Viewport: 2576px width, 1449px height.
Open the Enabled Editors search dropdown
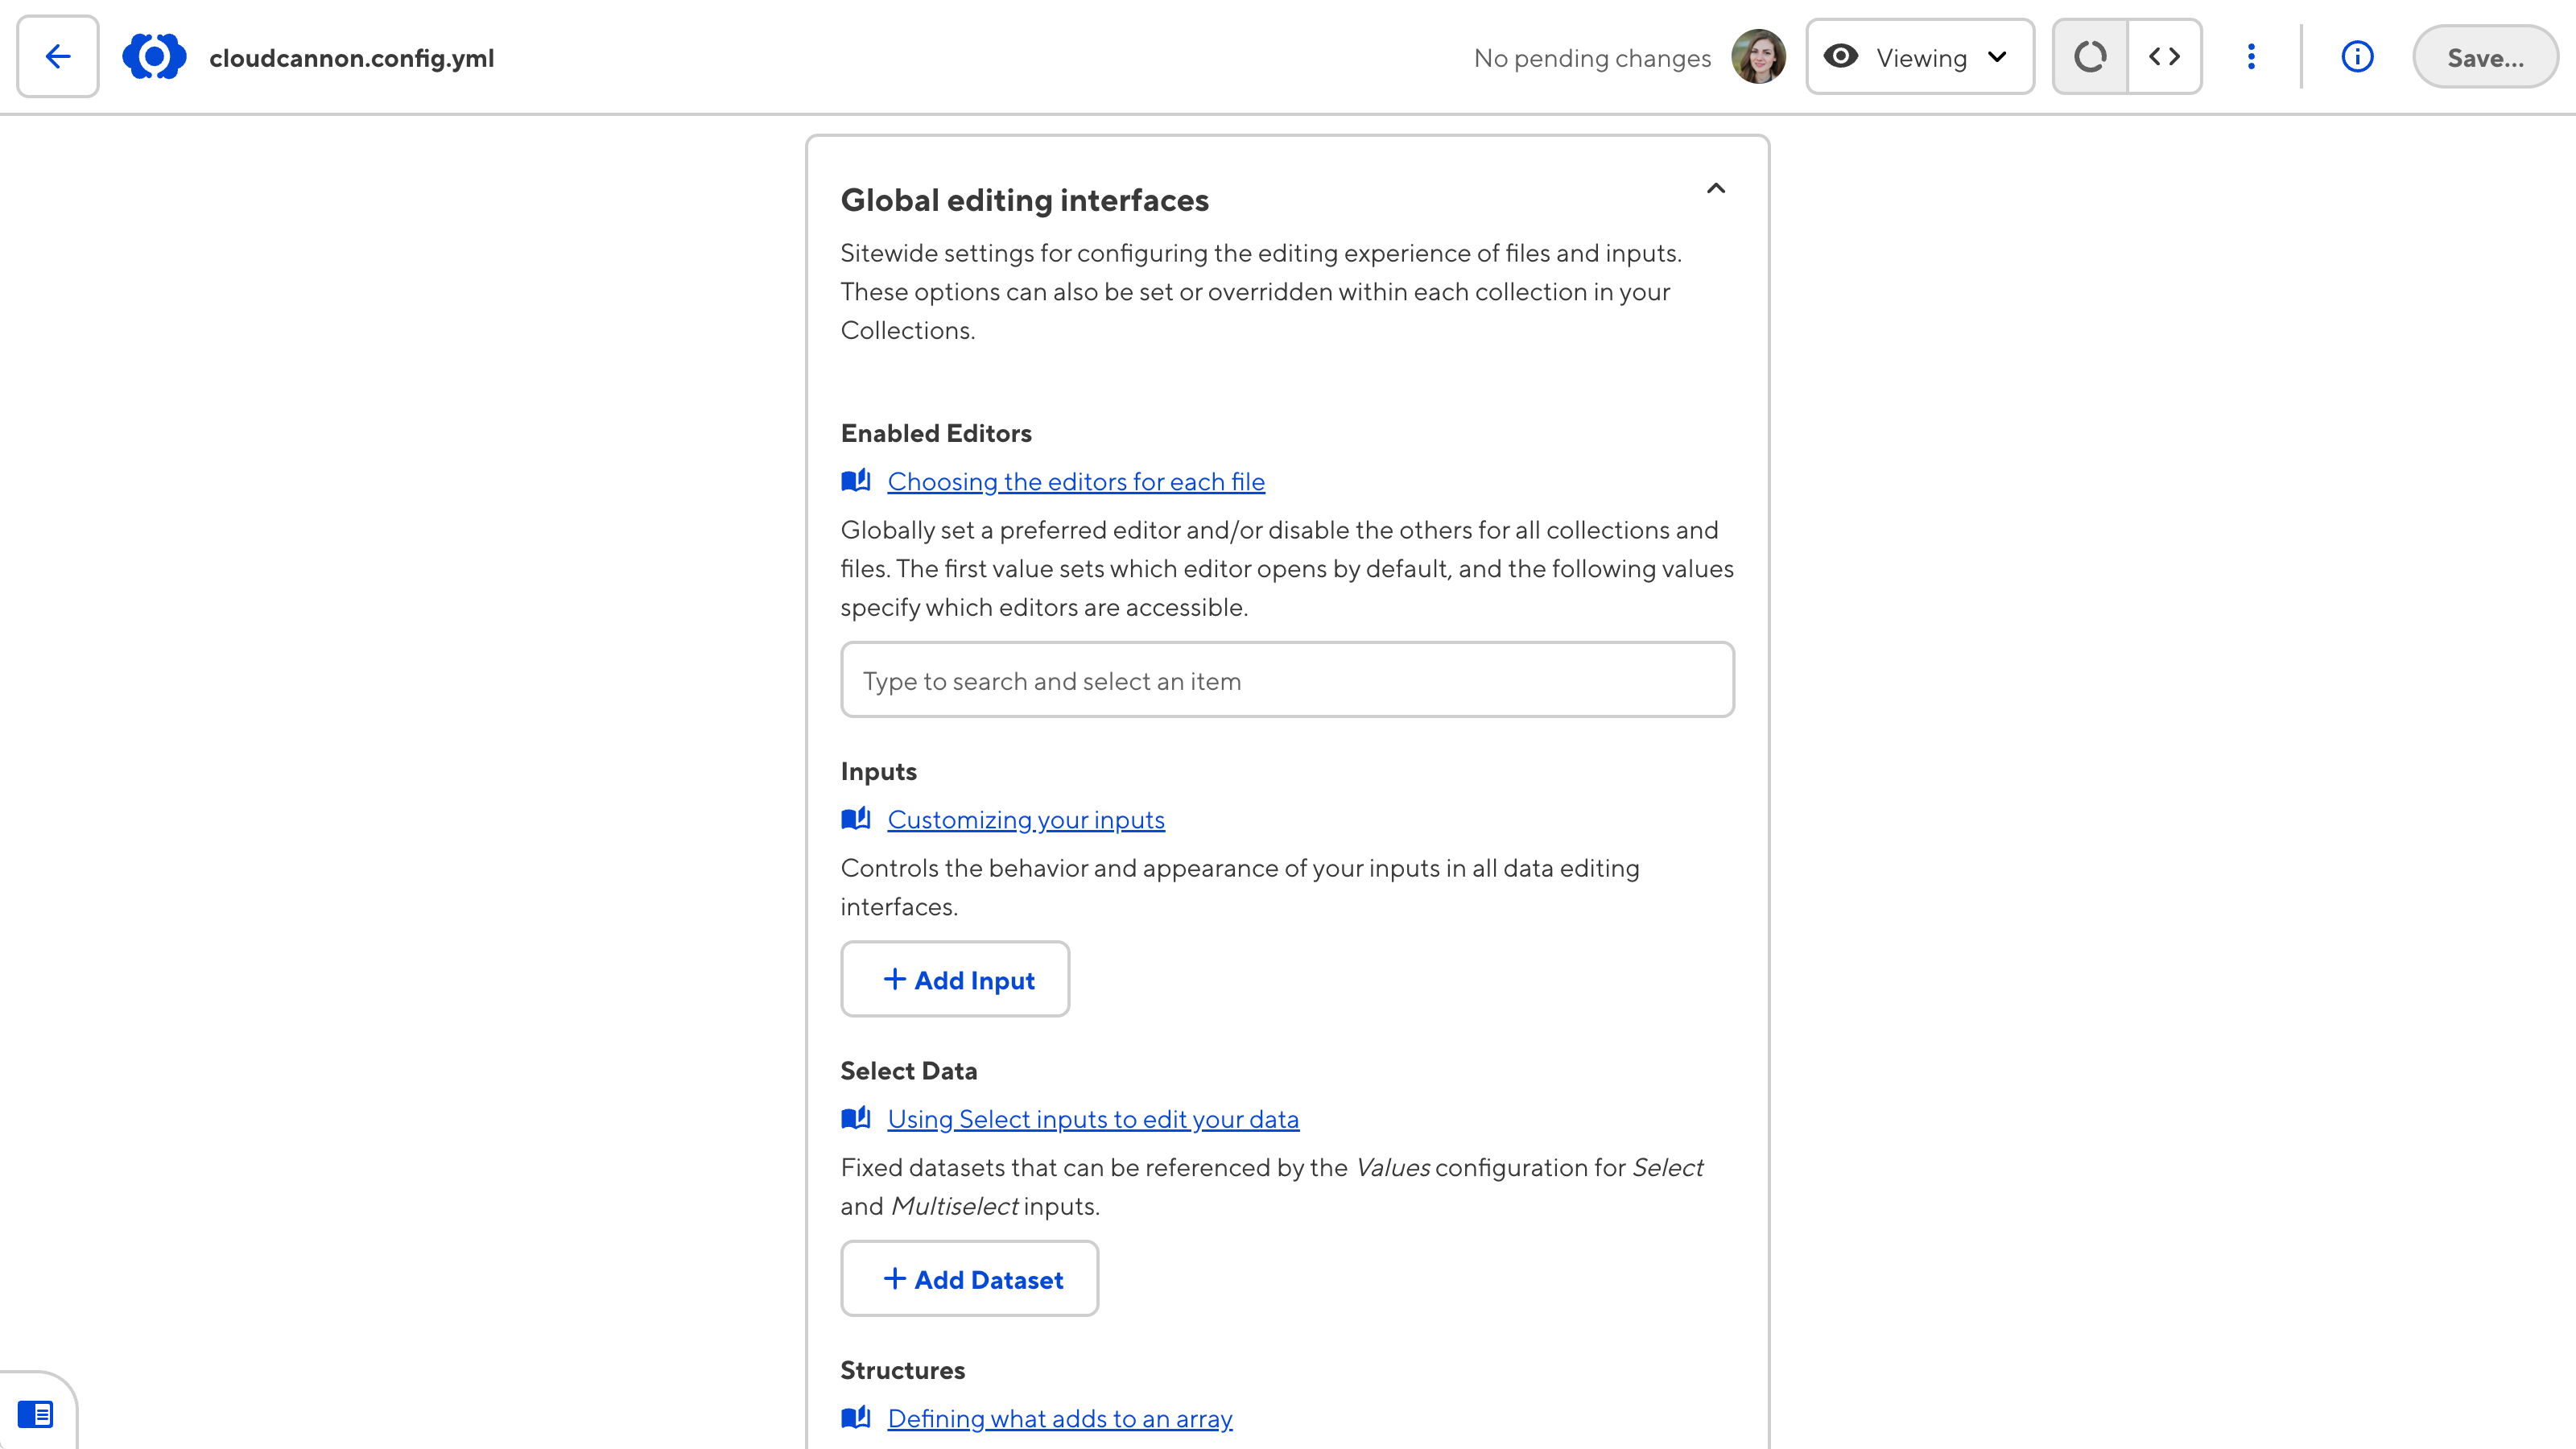1288,679
